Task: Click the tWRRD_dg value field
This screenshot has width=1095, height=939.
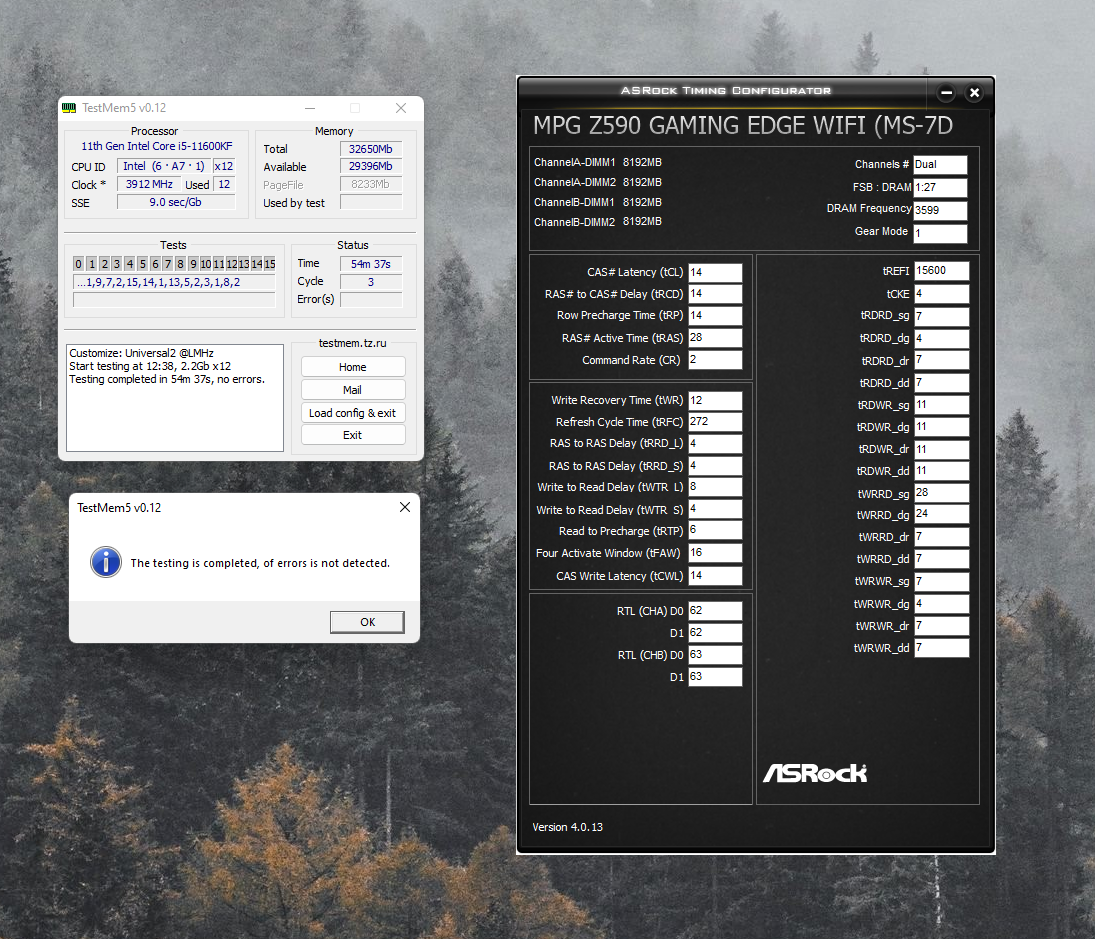Action: tap(941, 515)
